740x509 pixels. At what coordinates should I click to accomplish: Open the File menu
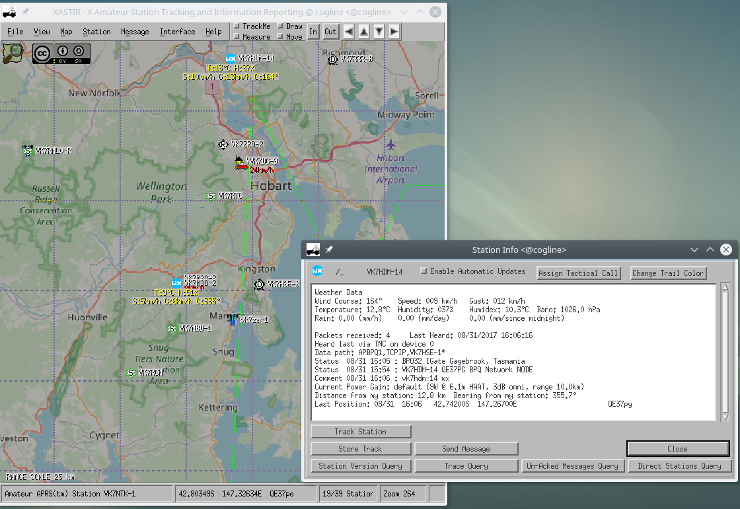click(15, 32)
